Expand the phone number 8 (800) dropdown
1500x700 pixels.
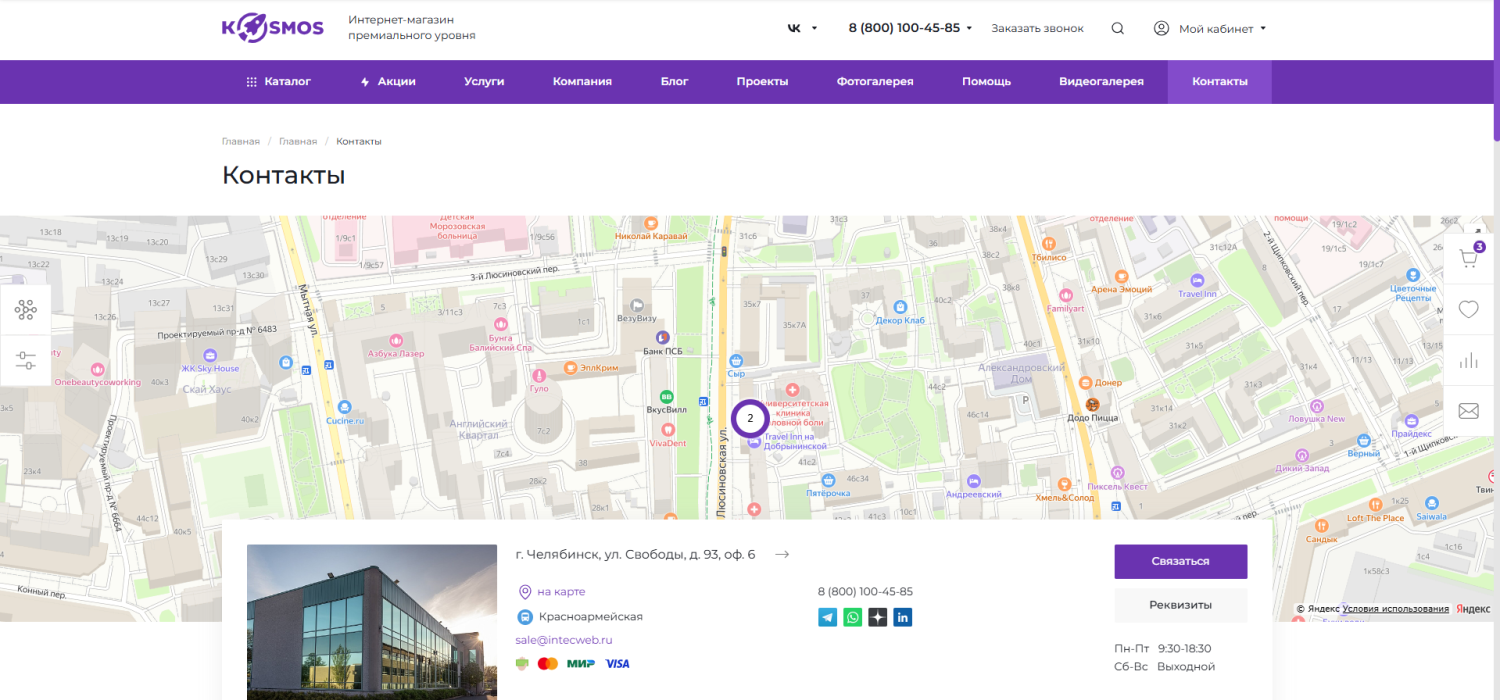(910, 28)
